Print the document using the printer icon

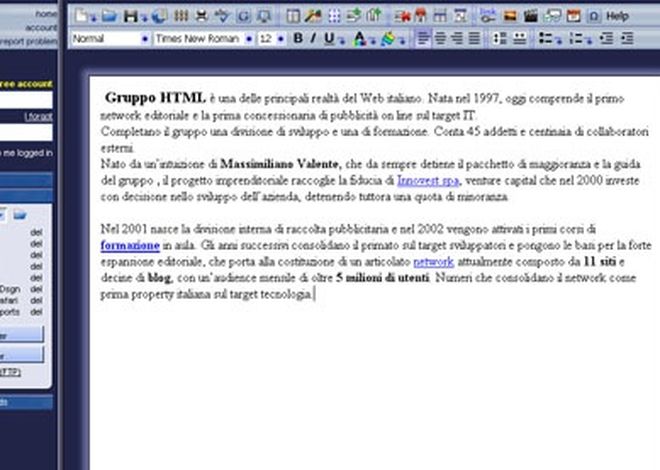(202, 16)
